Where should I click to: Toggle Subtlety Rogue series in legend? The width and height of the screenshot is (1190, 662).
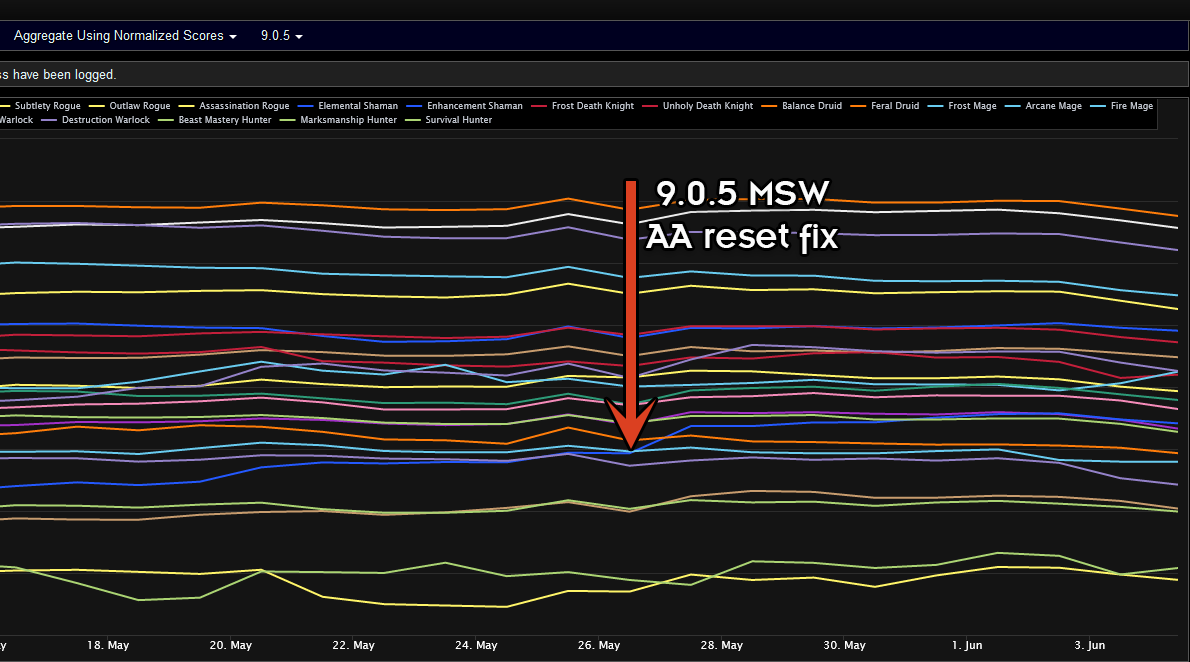click(46, 106)
